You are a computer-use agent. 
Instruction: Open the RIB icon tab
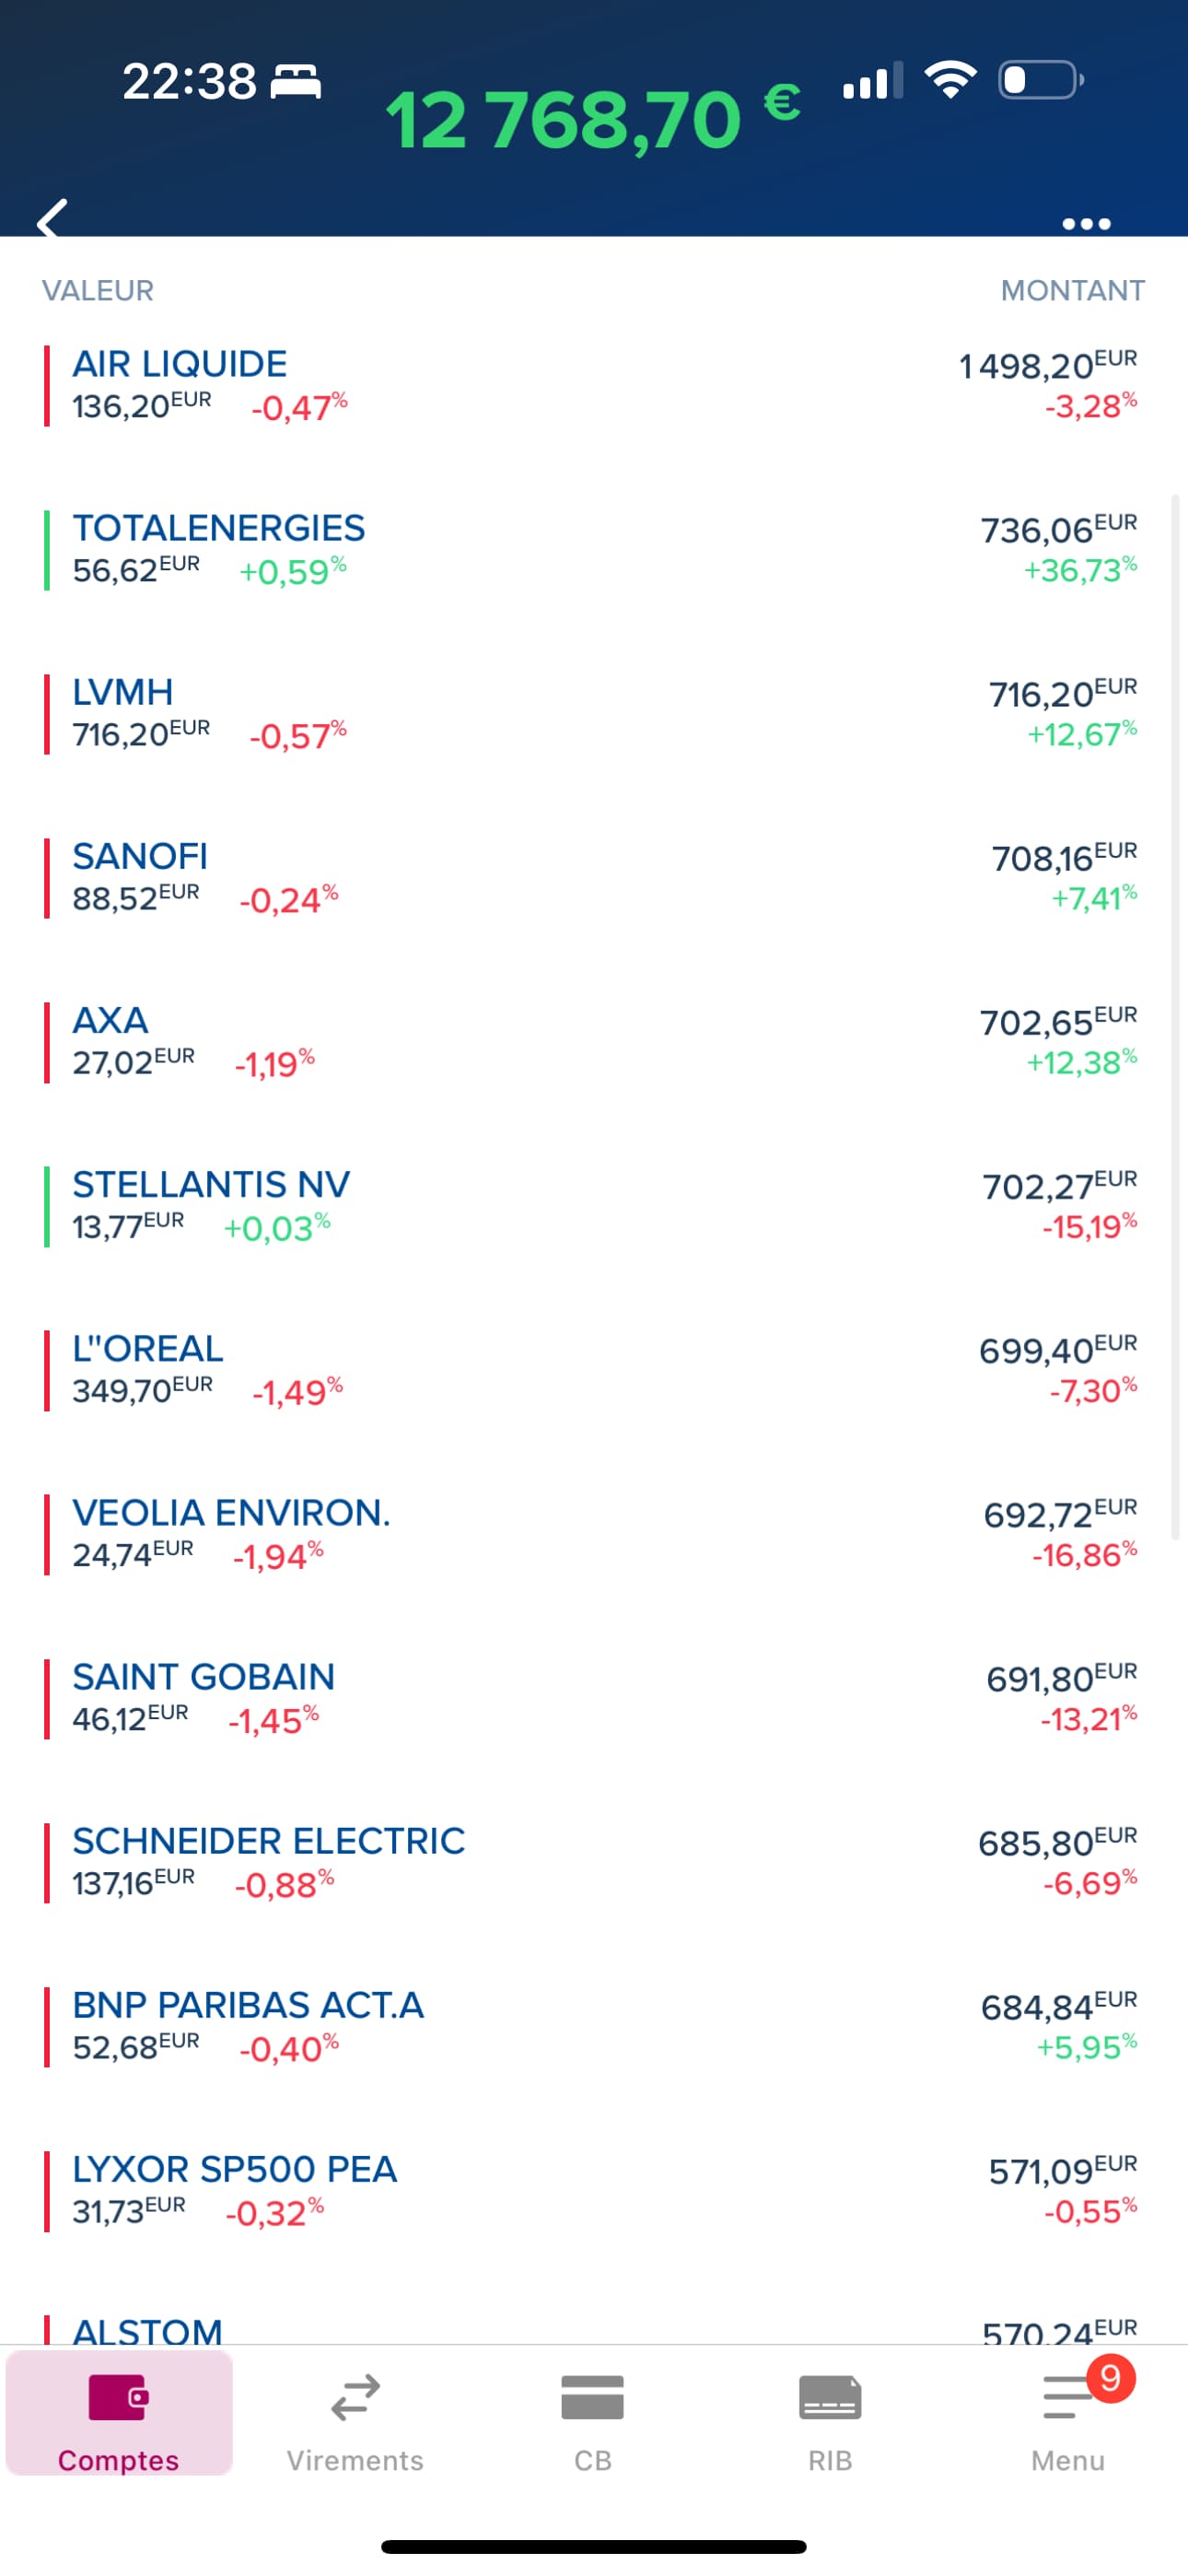pyautogui.click(x=830, y=2398)
